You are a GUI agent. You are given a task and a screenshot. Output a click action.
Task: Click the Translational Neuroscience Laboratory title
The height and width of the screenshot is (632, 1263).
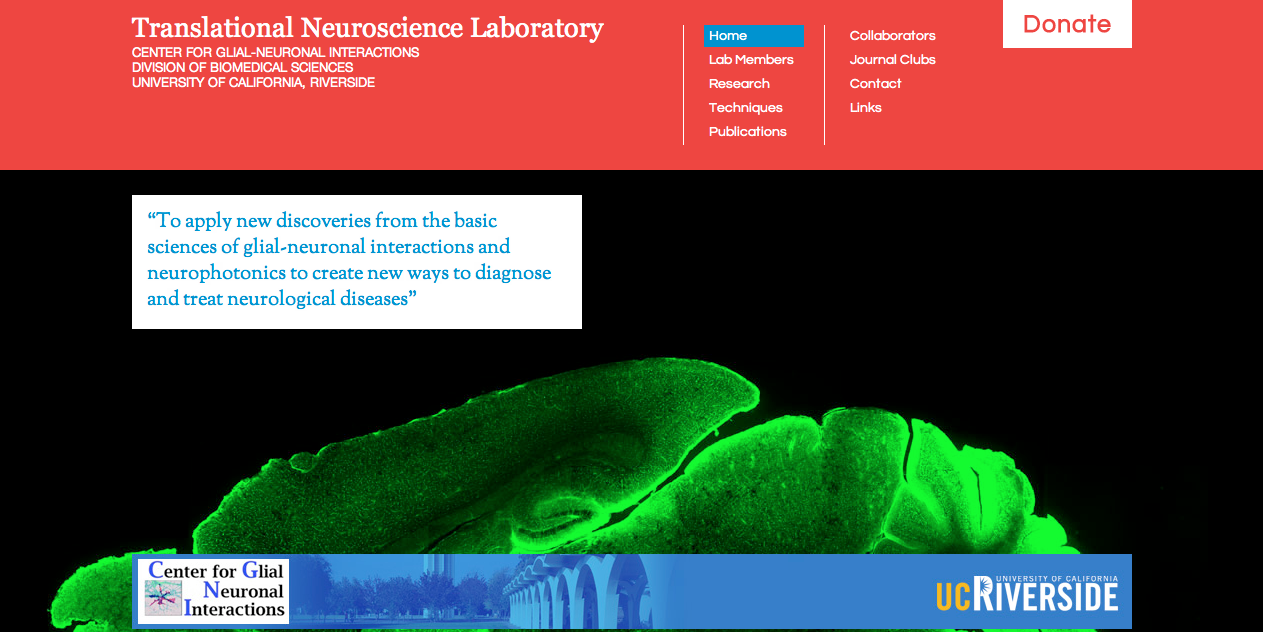[366, 28]
